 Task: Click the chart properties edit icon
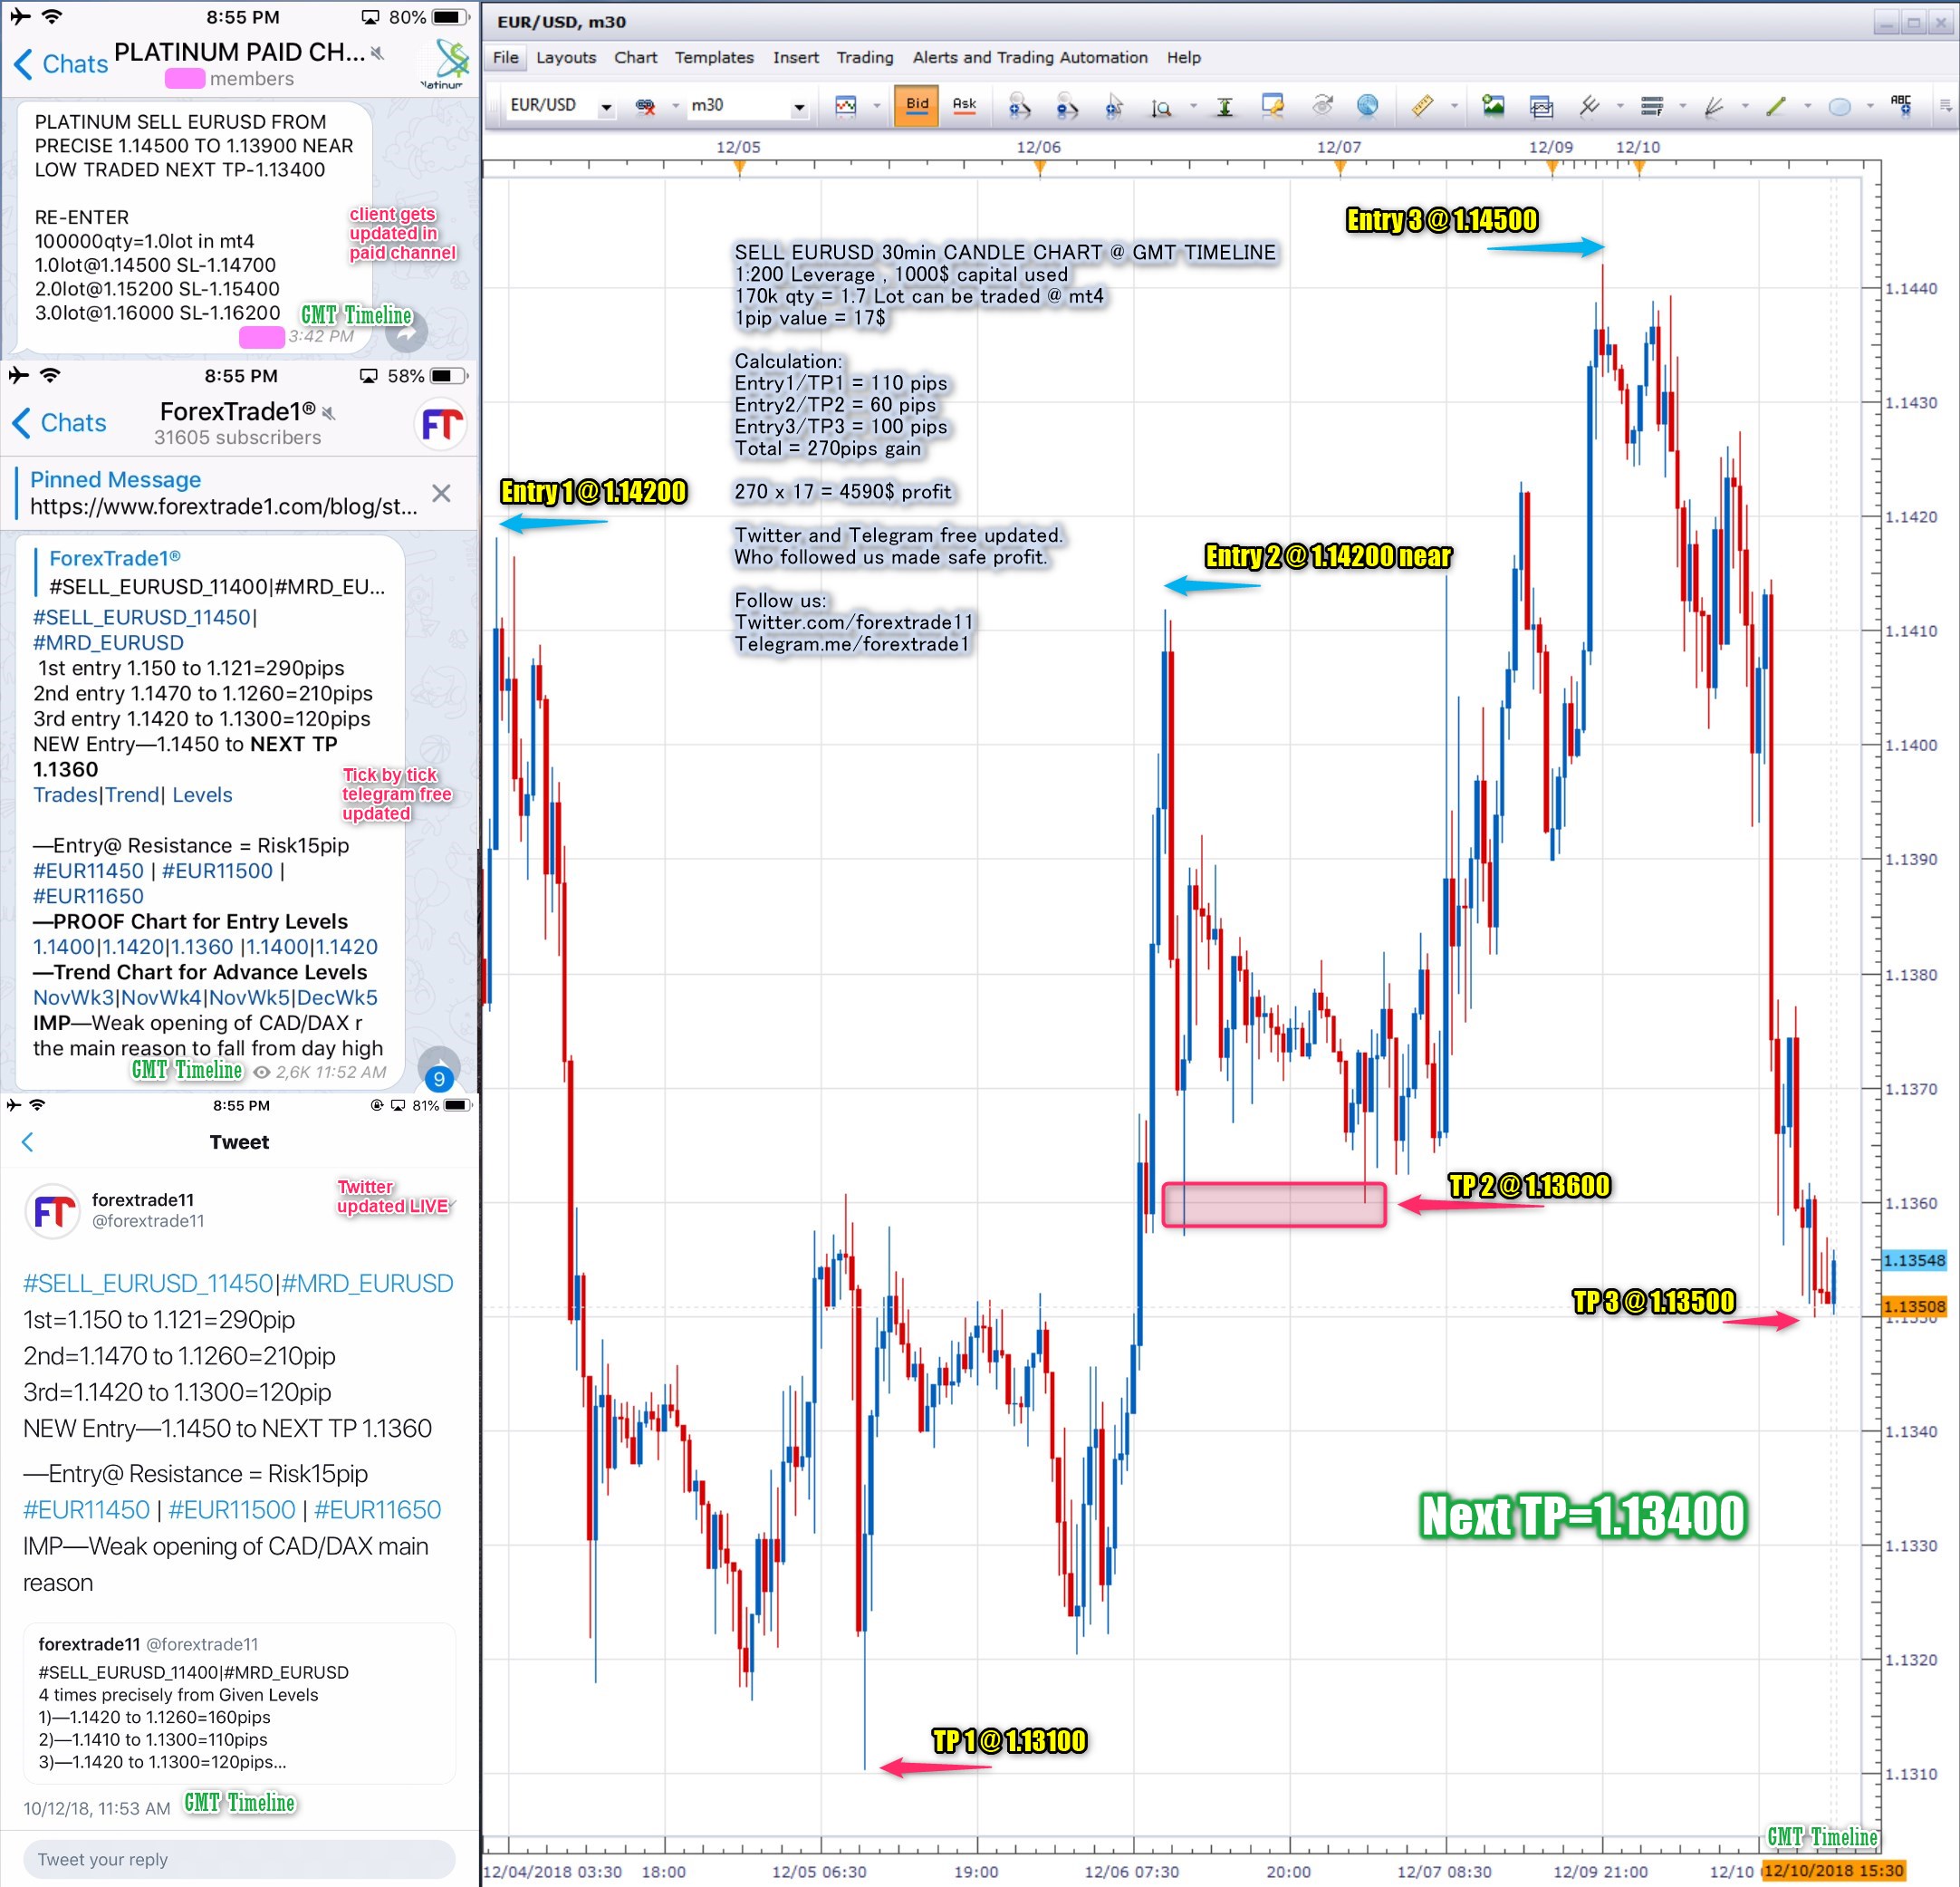point(1273,106)
